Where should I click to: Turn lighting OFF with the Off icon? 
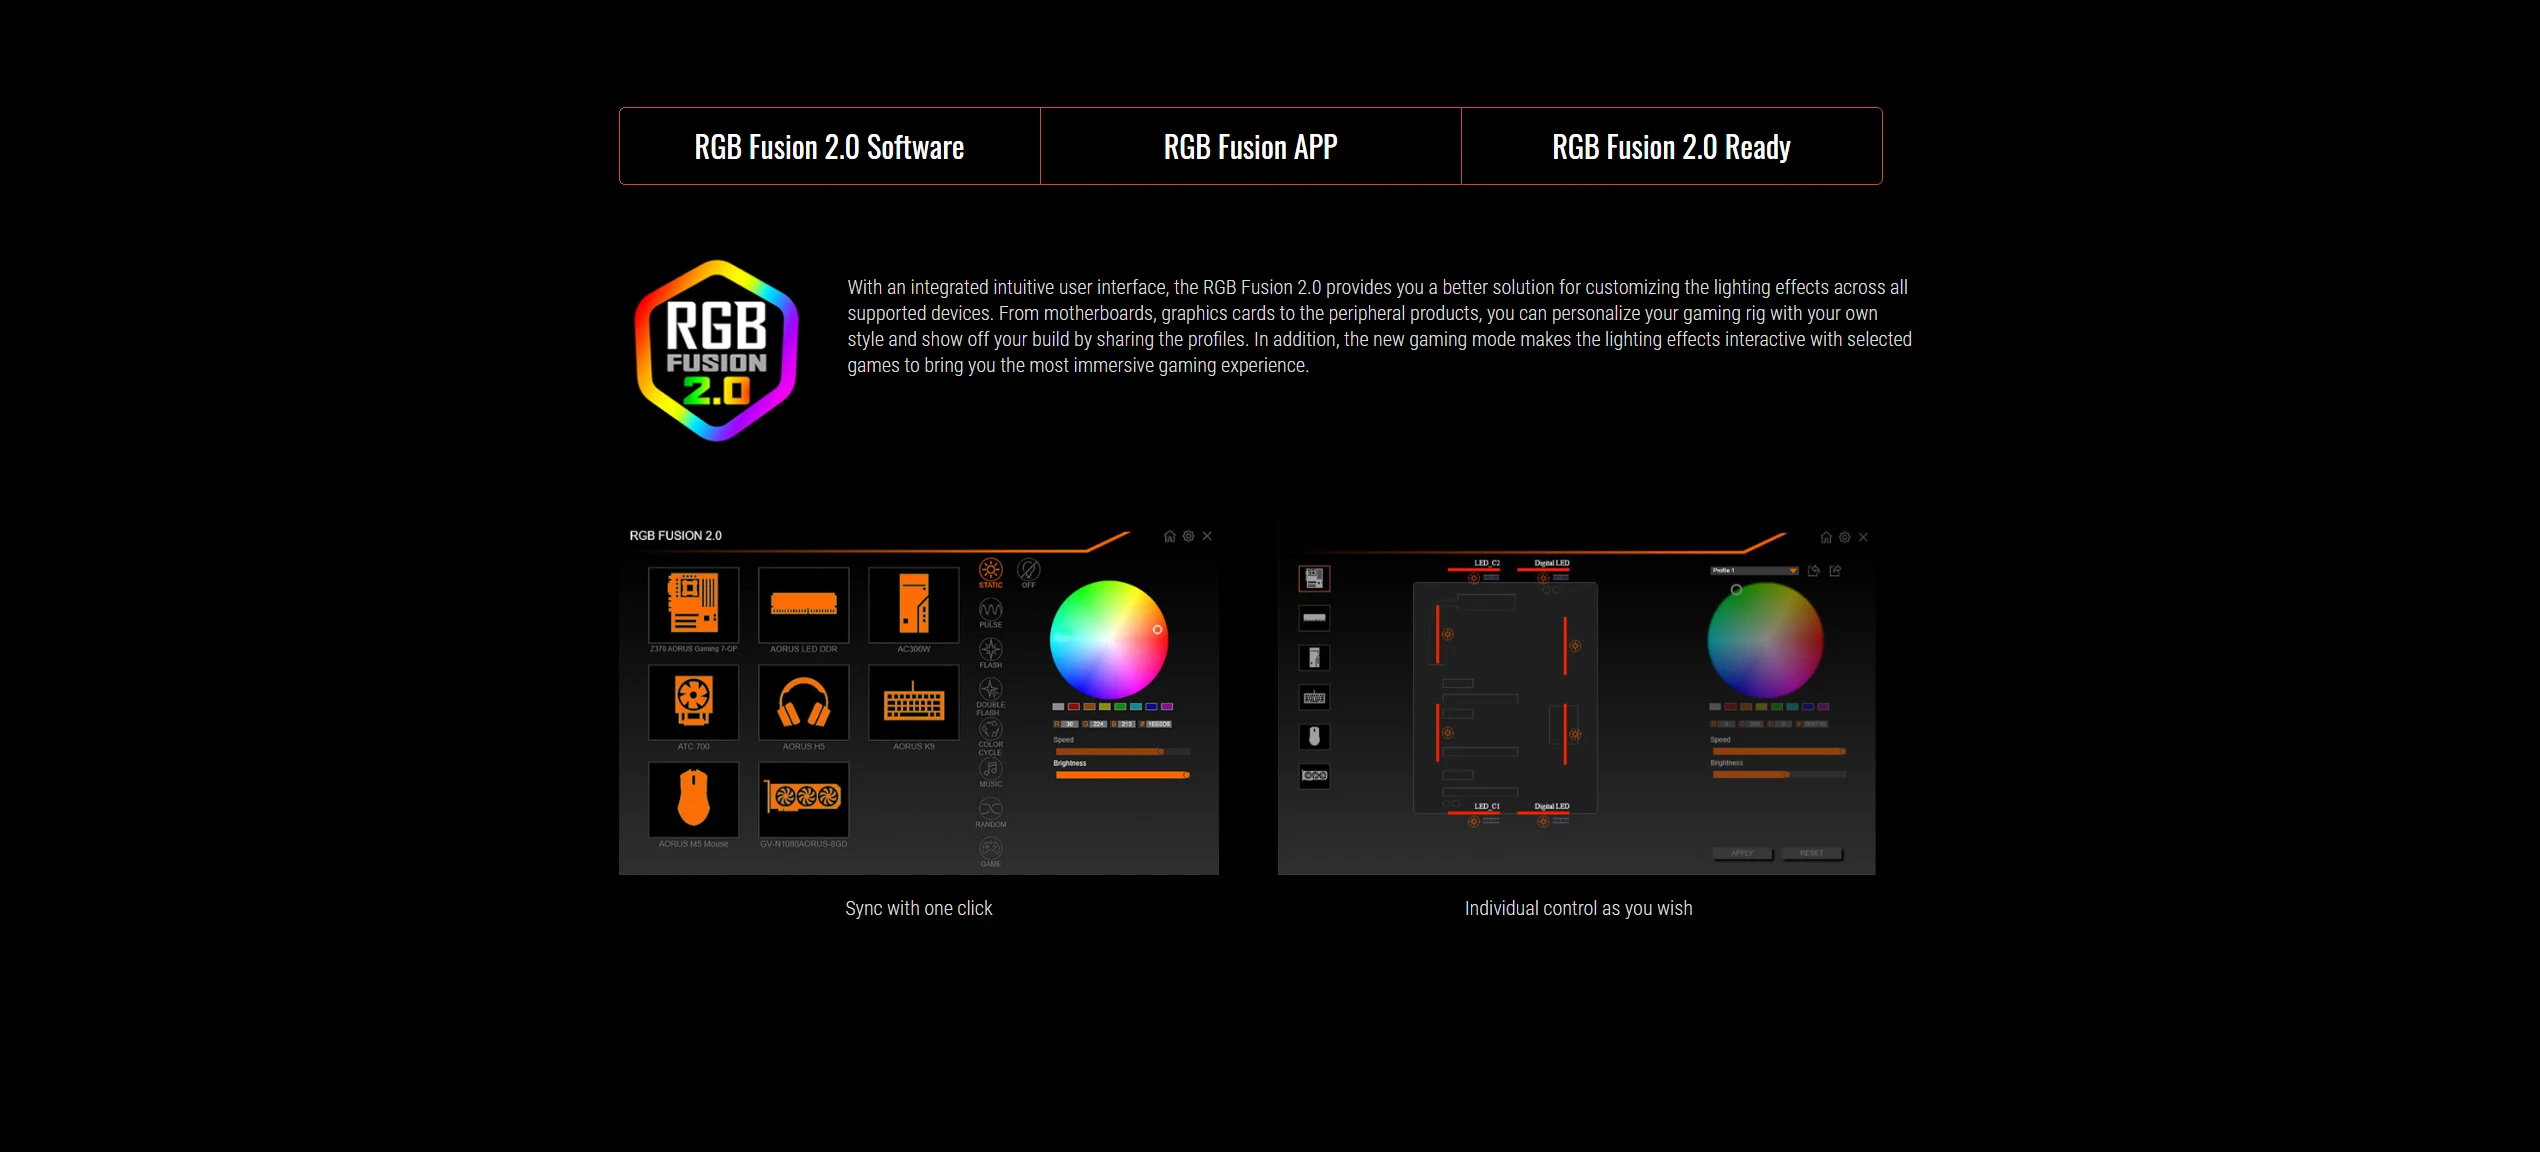[x=1028, y=570]
